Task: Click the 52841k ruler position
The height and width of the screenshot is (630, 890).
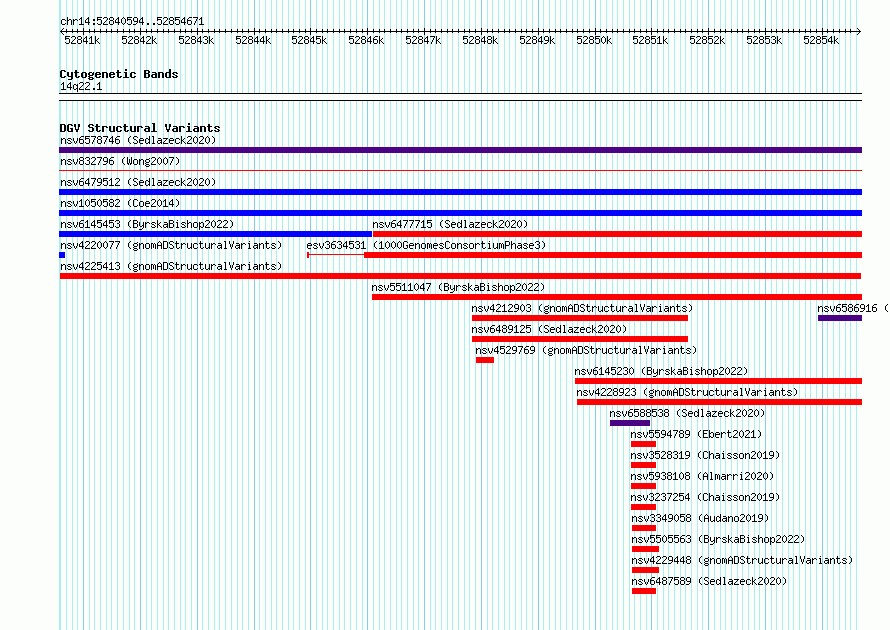Action: click(82, 40)
